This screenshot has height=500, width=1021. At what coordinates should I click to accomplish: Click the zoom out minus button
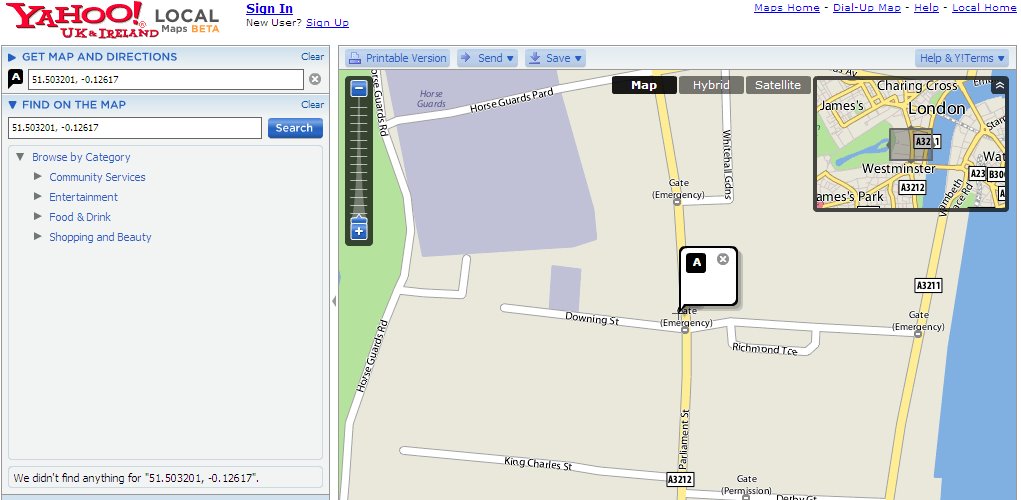(x=359, y=89)
